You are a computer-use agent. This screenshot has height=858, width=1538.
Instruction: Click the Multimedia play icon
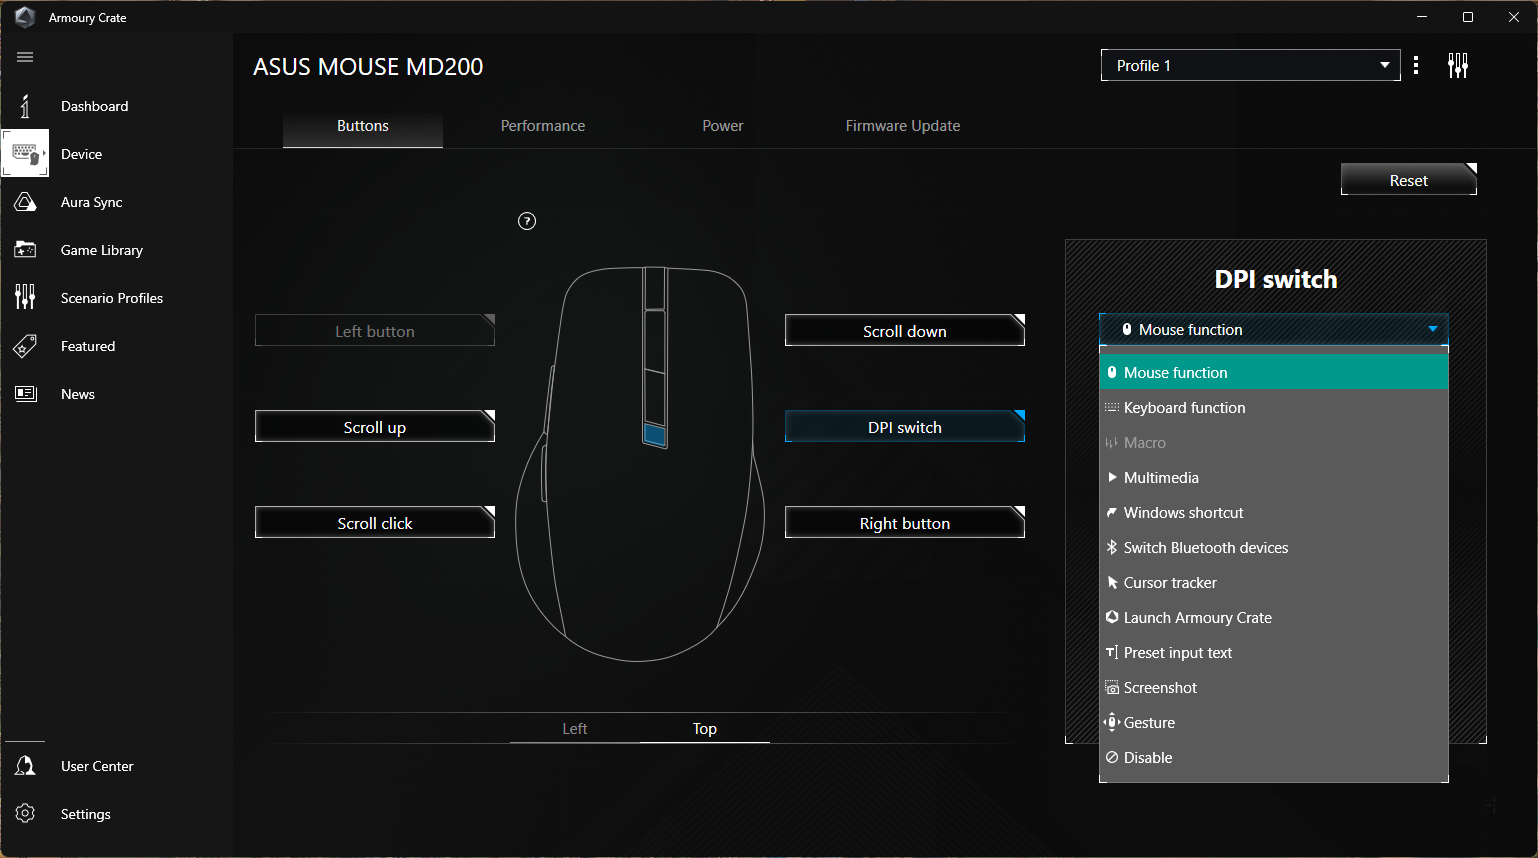tap(1112, 477)
